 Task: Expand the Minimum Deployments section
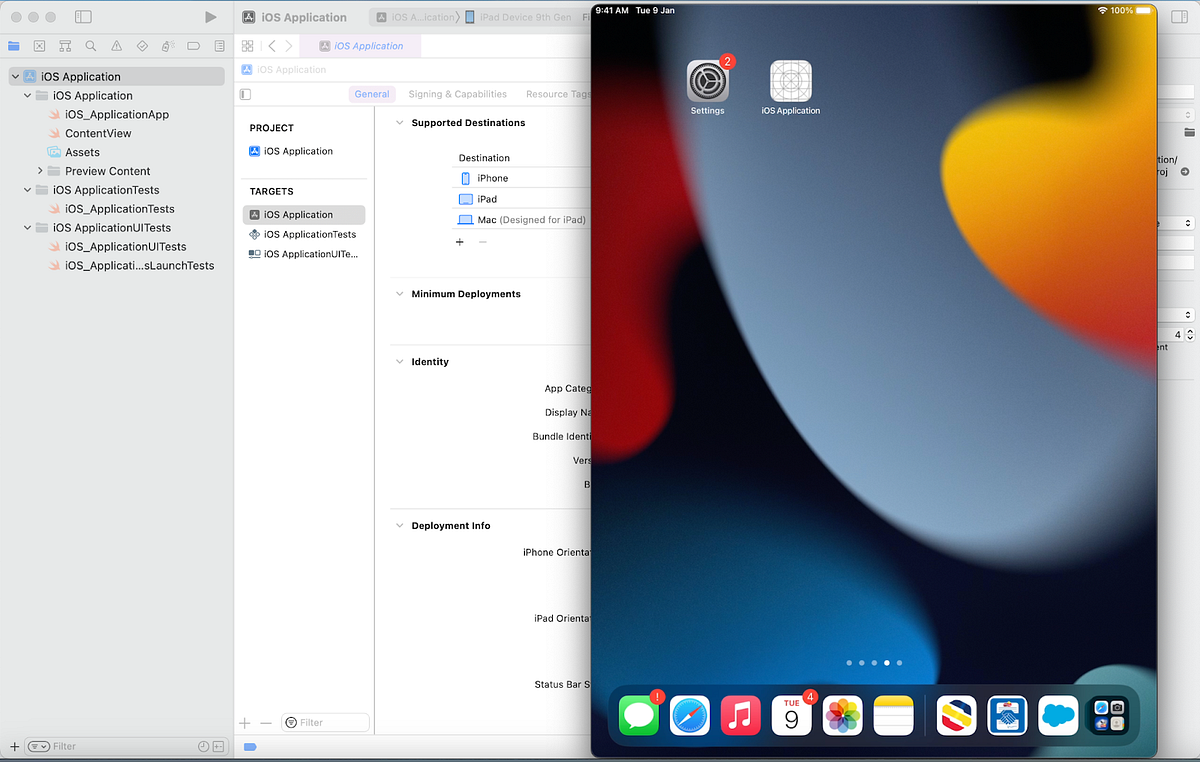tap(399, 293)
